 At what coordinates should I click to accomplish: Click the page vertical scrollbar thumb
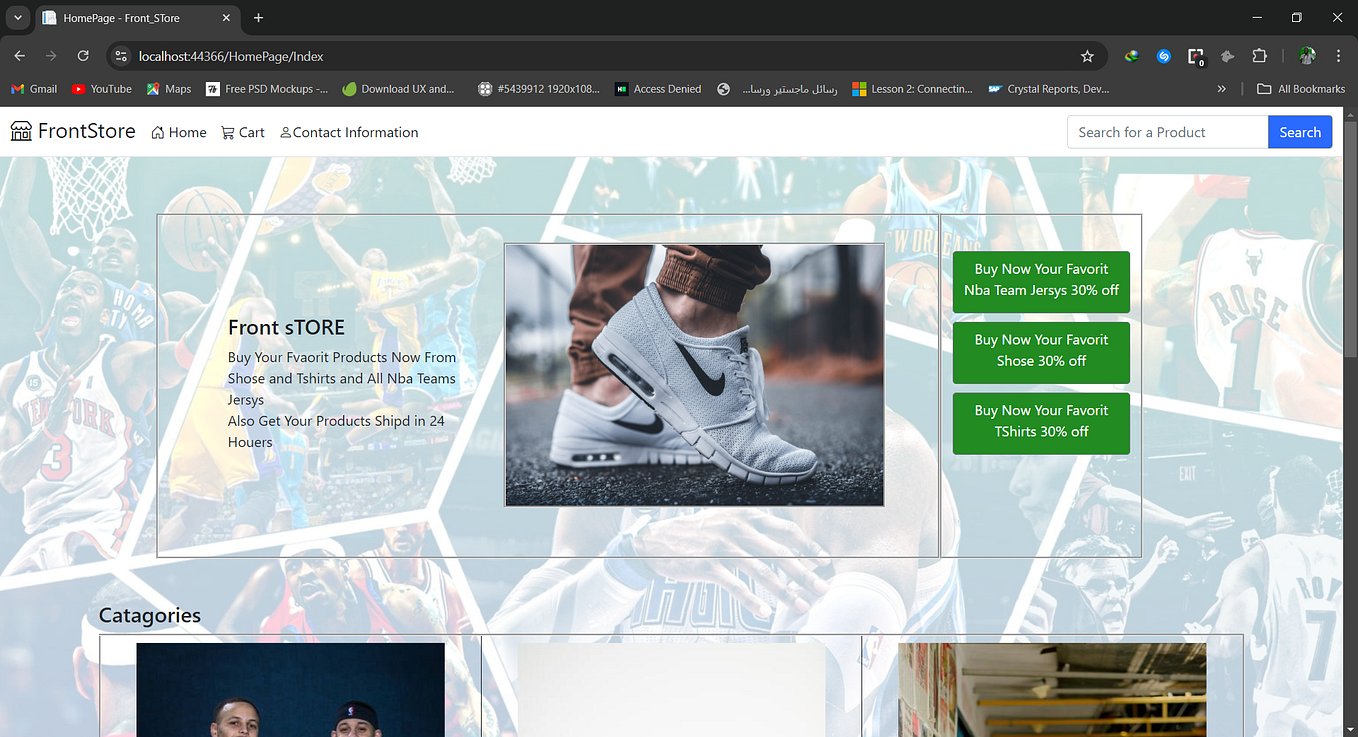point(1350,238)
